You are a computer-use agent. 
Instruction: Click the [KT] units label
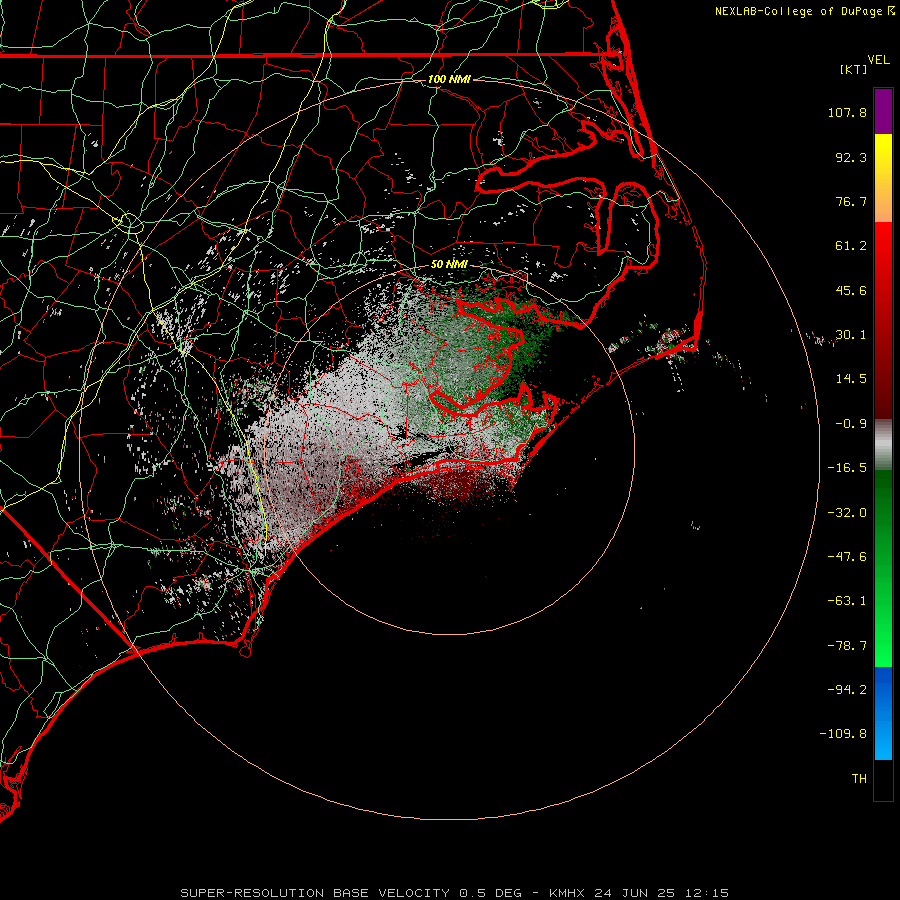854,69
